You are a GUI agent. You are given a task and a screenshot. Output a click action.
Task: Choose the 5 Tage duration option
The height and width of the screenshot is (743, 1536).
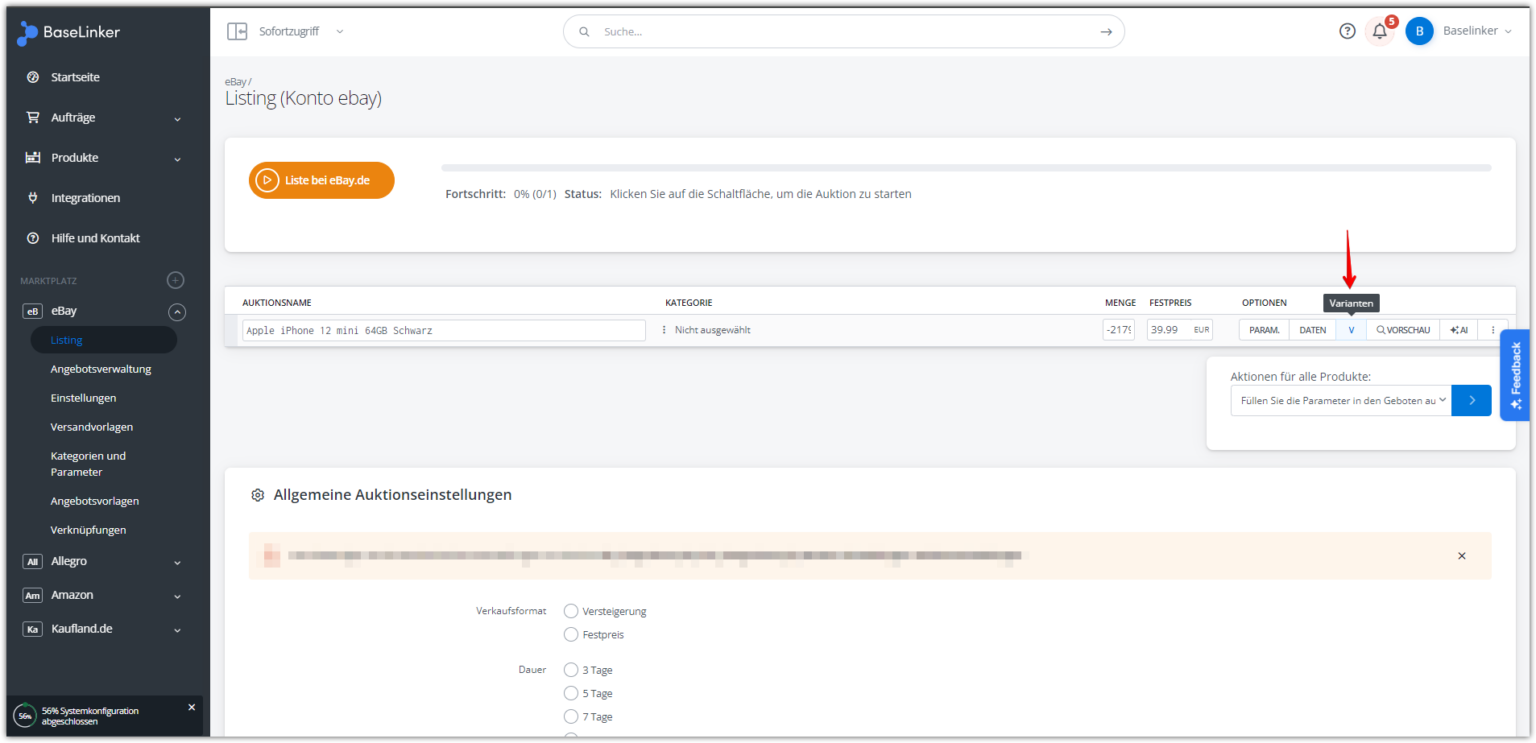[571, 693]
